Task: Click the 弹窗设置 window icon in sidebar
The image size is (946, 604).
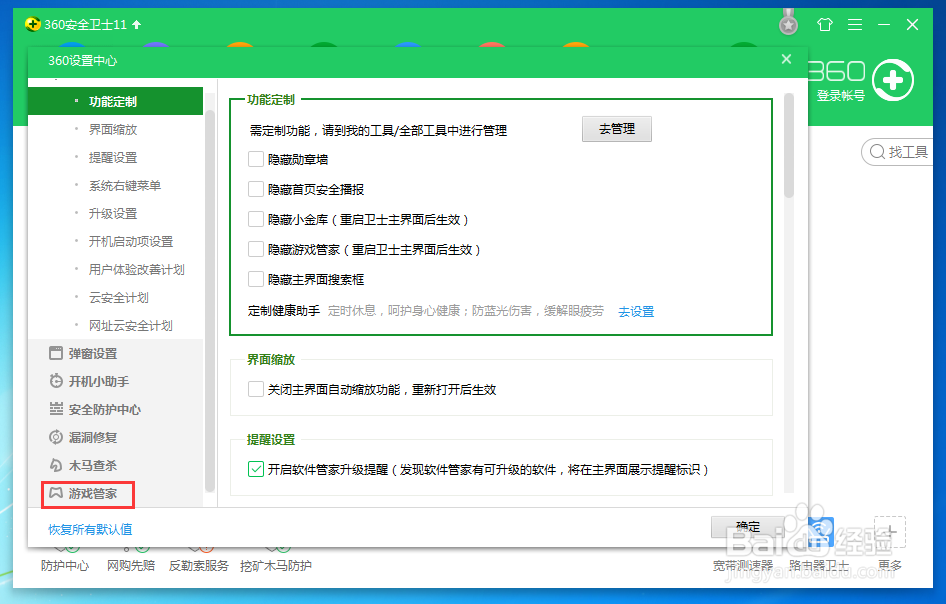Action: click(56, 353)
